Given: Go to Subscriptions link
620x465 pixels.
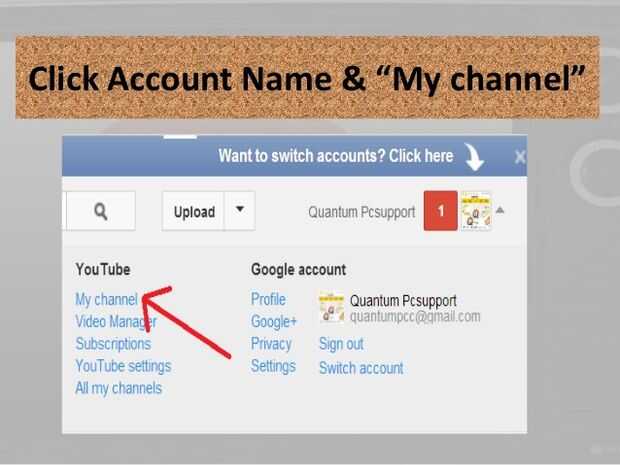Looking at the screenshot, I should tap(113, 344).
